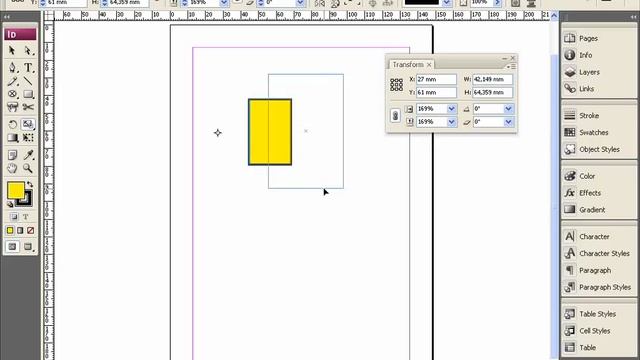The width and height of the screenshot is (640, 360).
Task: Select the Pencil tool
Action: click(12, 81)
